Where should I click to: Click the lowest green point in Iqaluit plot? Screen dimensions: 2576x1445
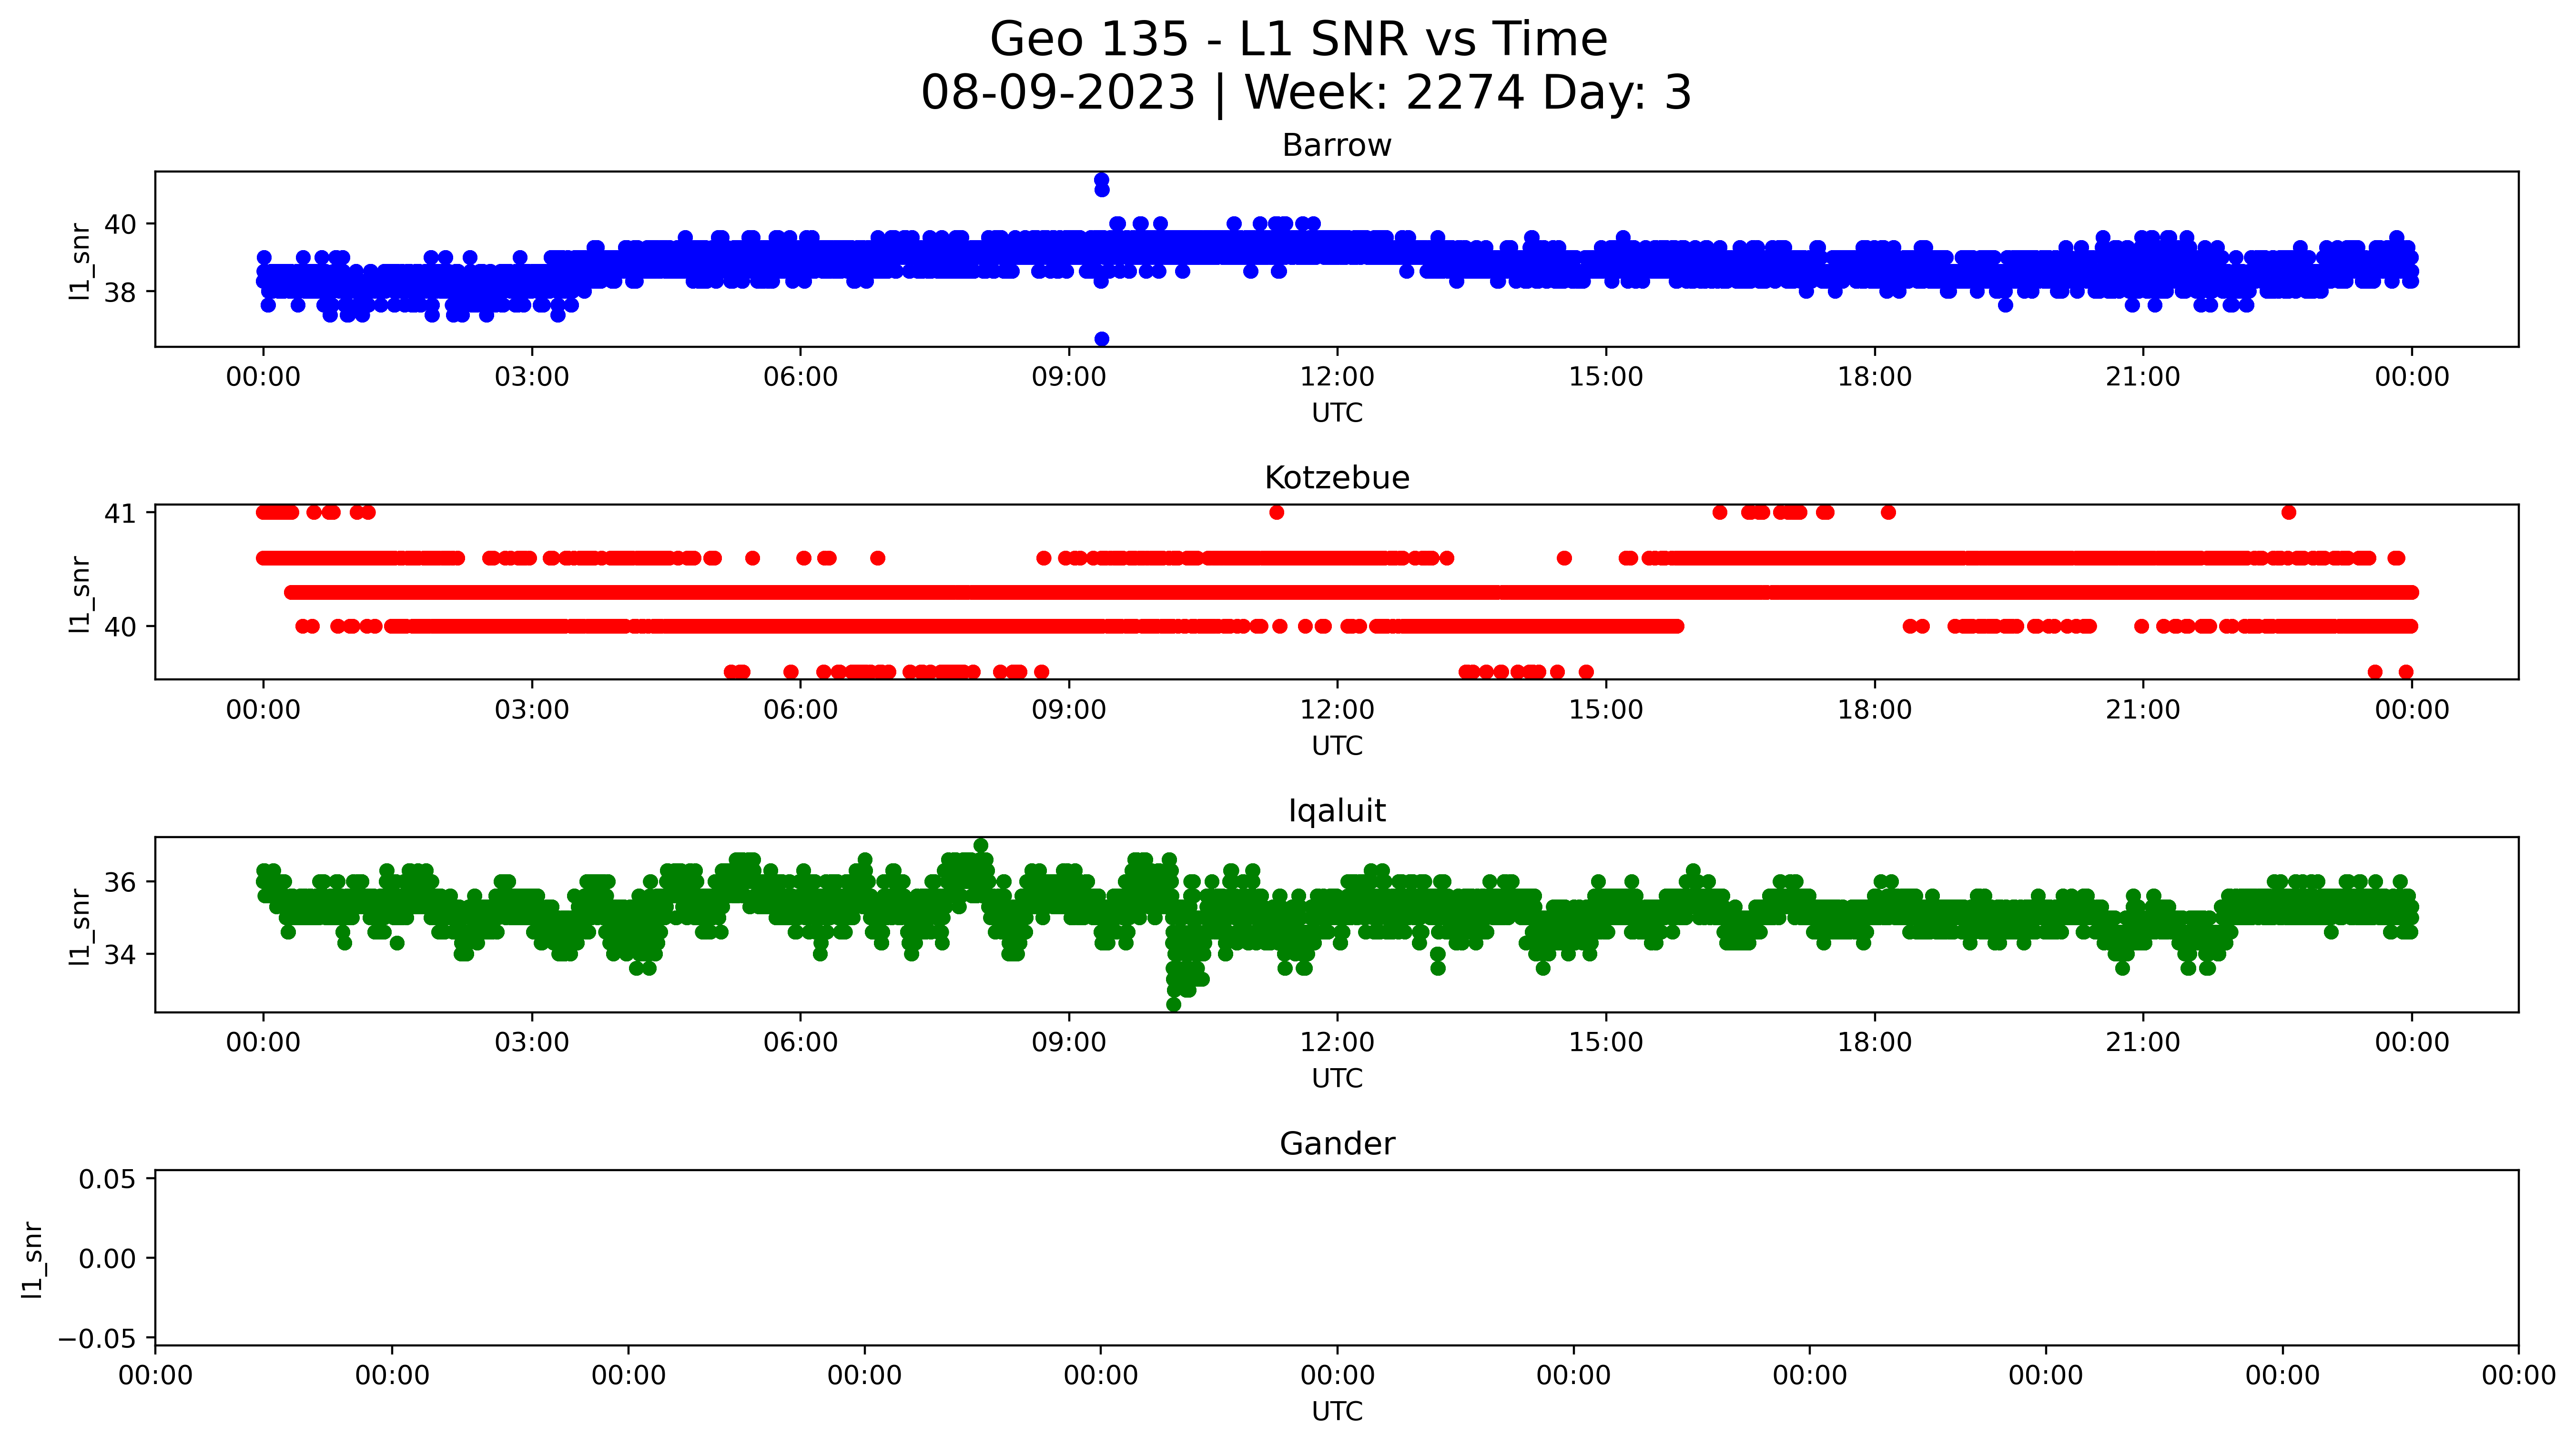pos(1174,1004)
